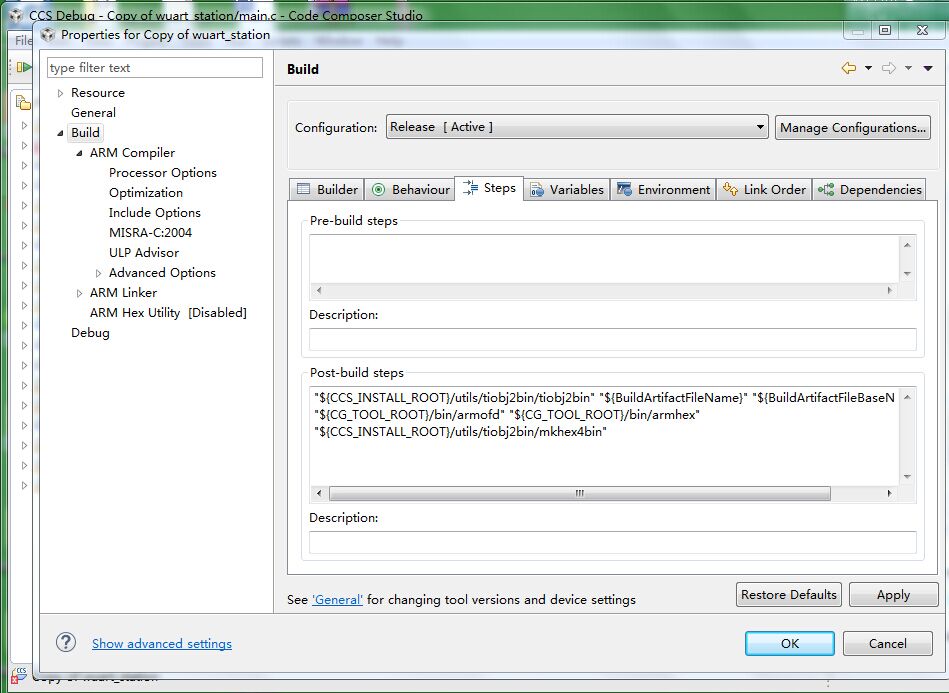
Task: Select ARM Hex Utility [Disabled] item
Action: 168,313
